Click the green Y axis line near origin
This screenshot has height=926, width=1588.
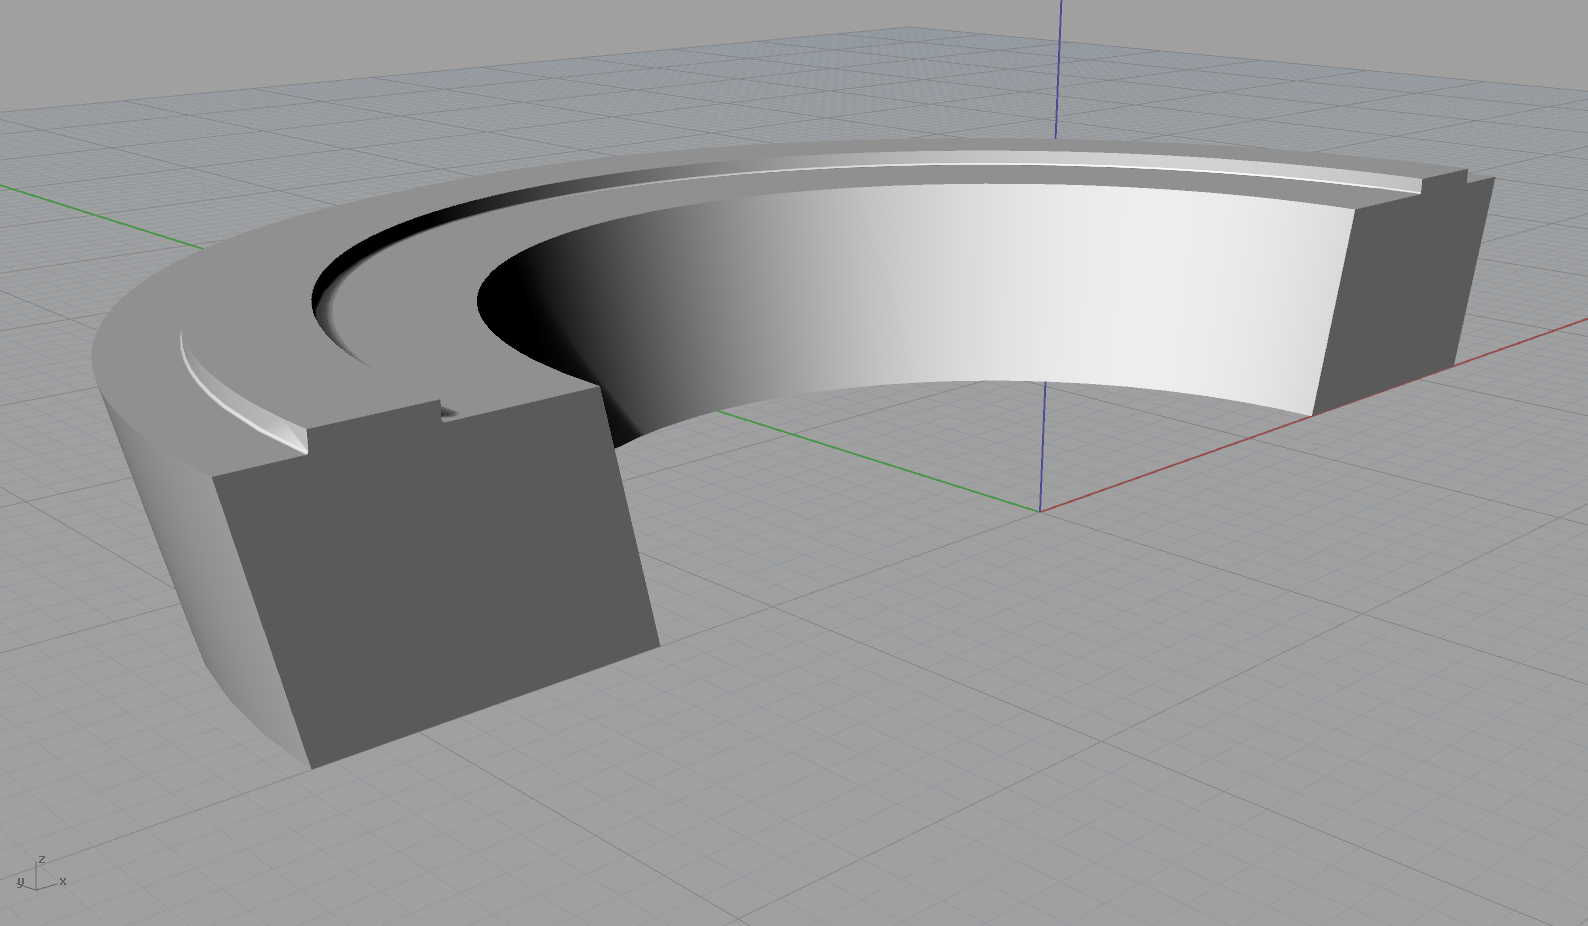(x=880, y=461)
